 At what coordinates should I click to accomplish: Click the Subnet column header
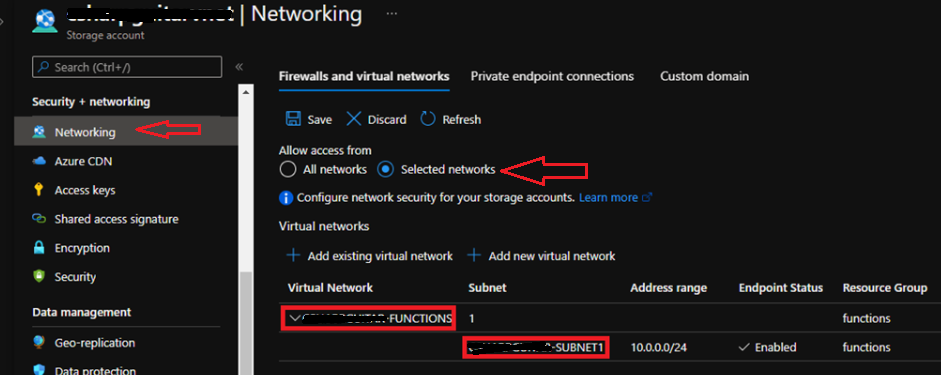(487, 288)
